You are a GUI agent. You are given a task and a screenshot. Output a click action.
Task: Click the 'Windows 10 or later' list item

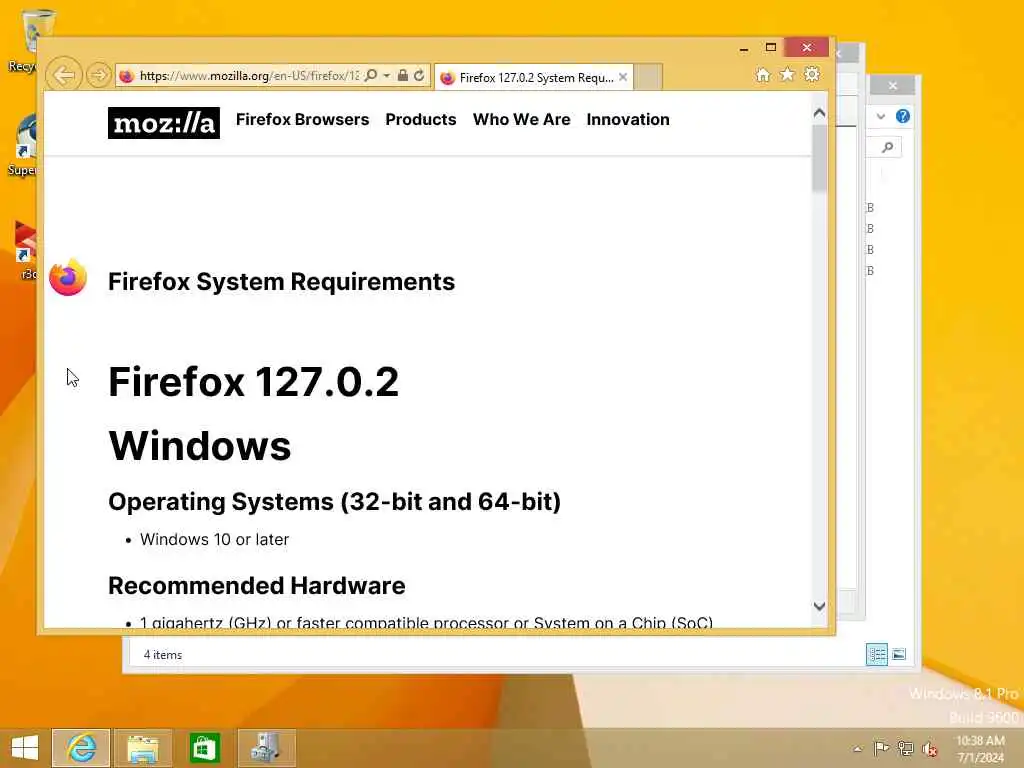(214, 539)
